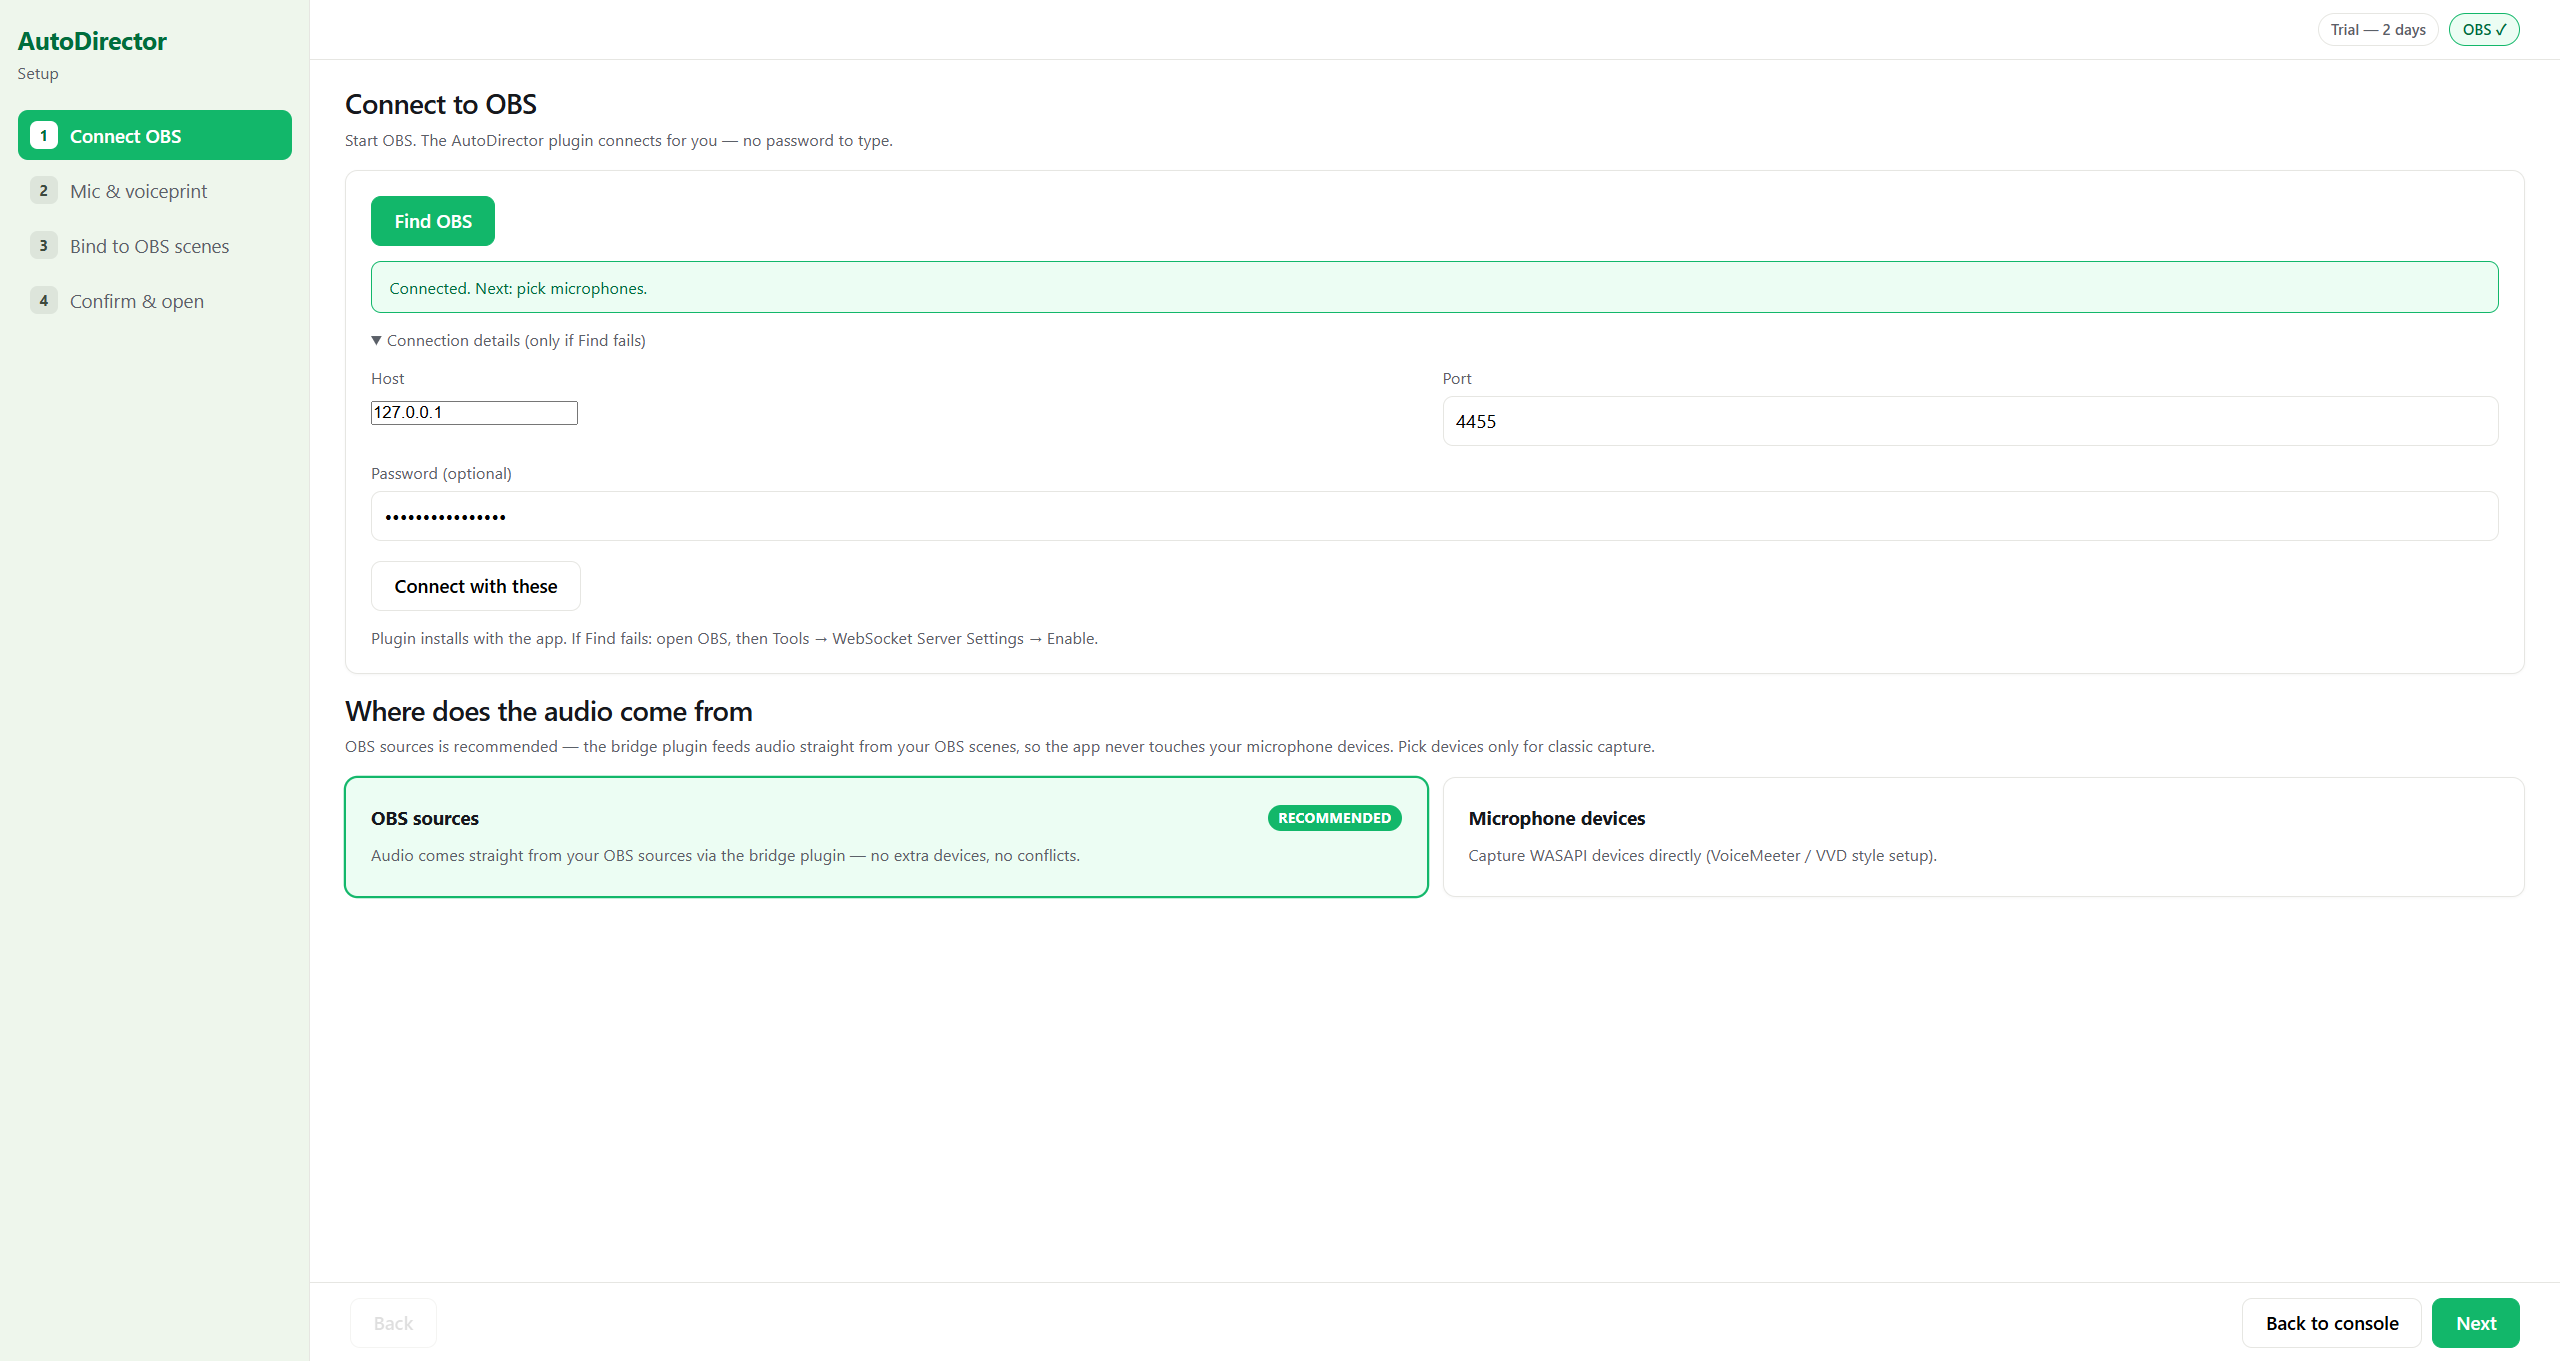Select OBS sources as audio origin
This screenshot has width=2560, height=1361.
(886, 837)
